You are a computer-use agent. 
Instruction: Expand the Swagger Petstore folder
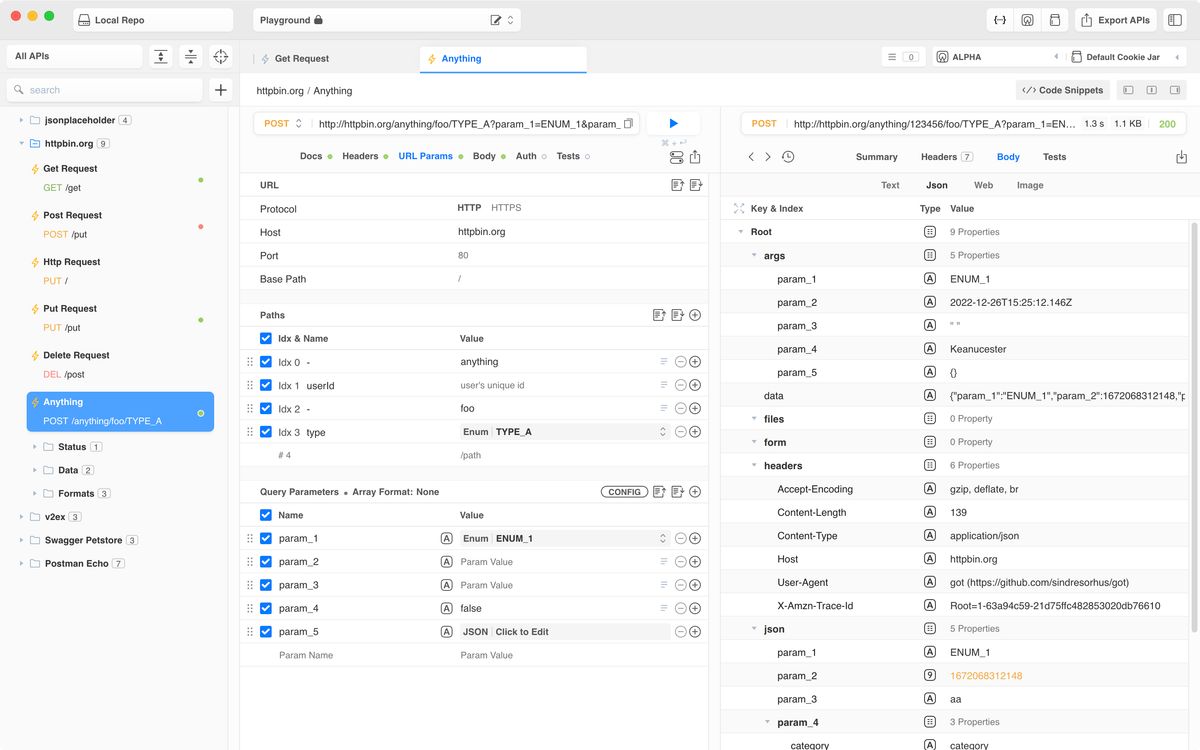22,540
